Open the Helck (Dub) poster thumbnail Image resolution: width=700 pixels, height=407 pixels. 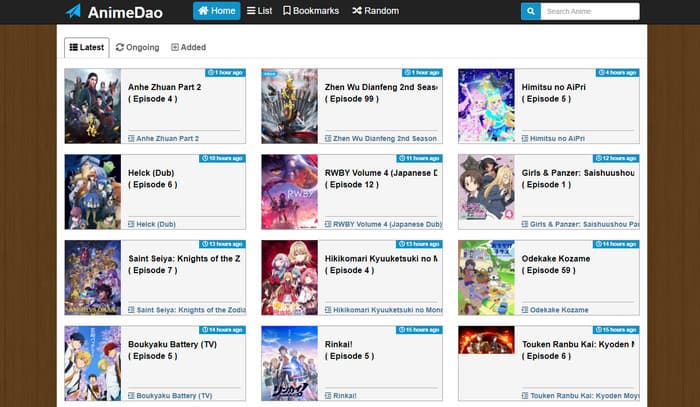pyautogui.click(x=92, y=192)
